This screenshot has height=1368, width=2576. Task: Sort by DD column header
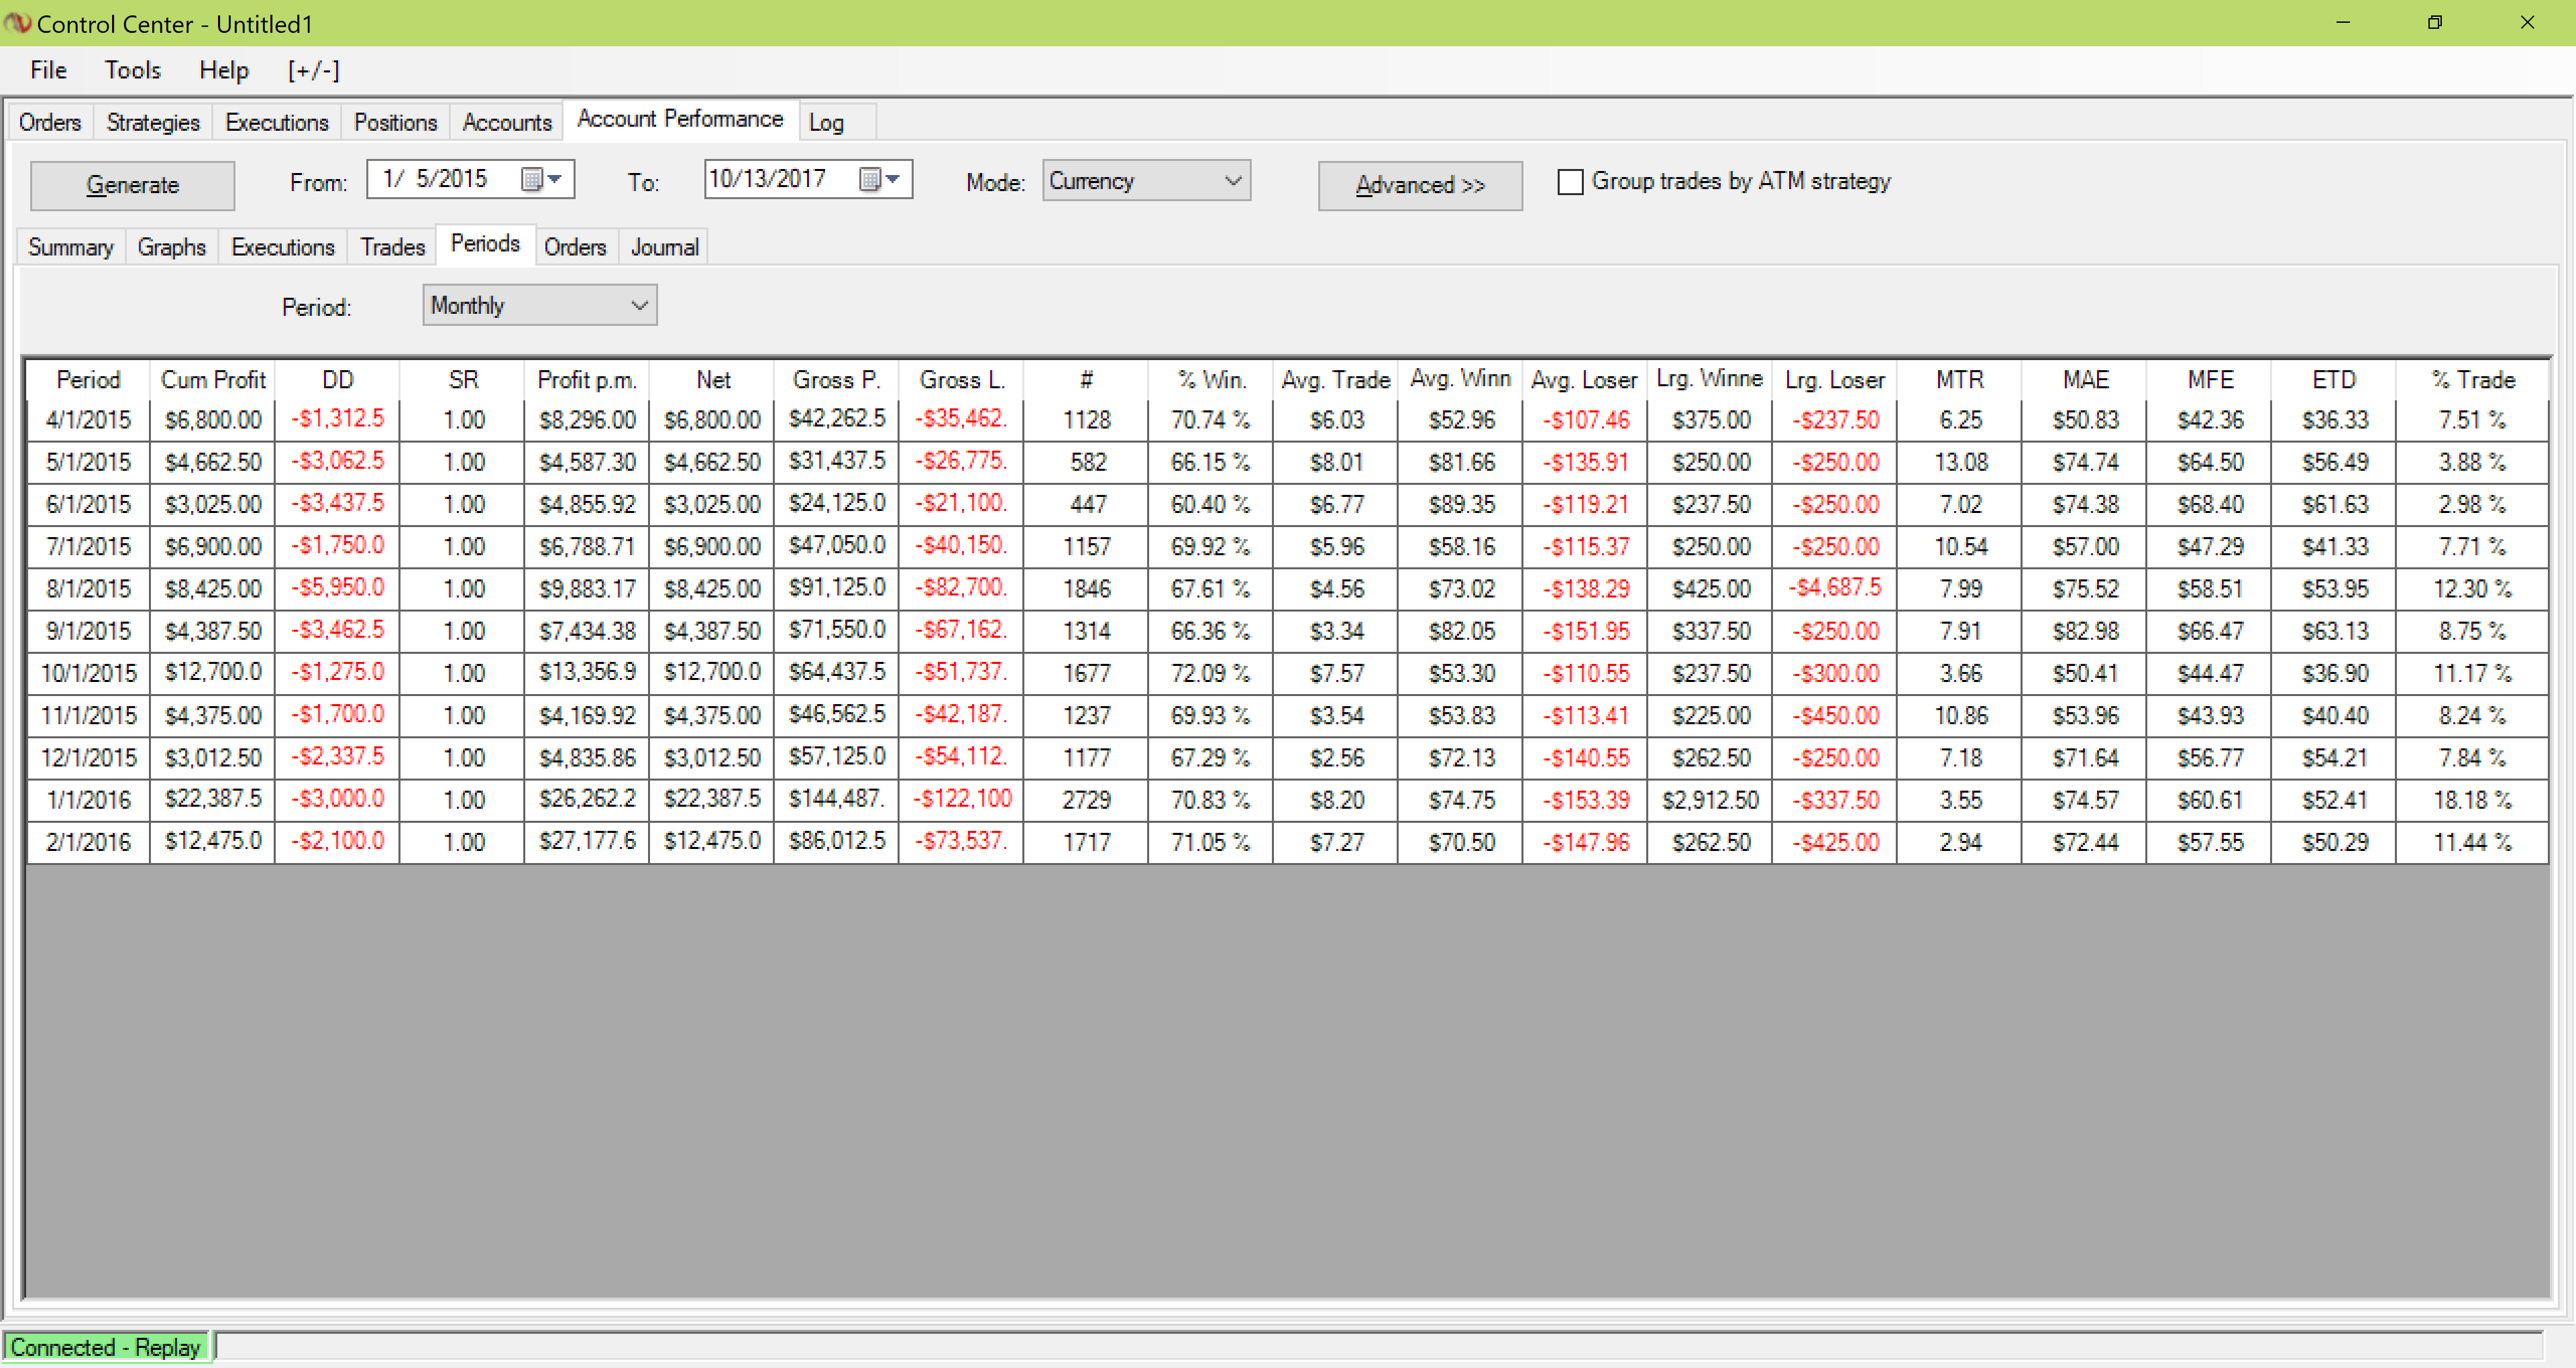[338, 380]
